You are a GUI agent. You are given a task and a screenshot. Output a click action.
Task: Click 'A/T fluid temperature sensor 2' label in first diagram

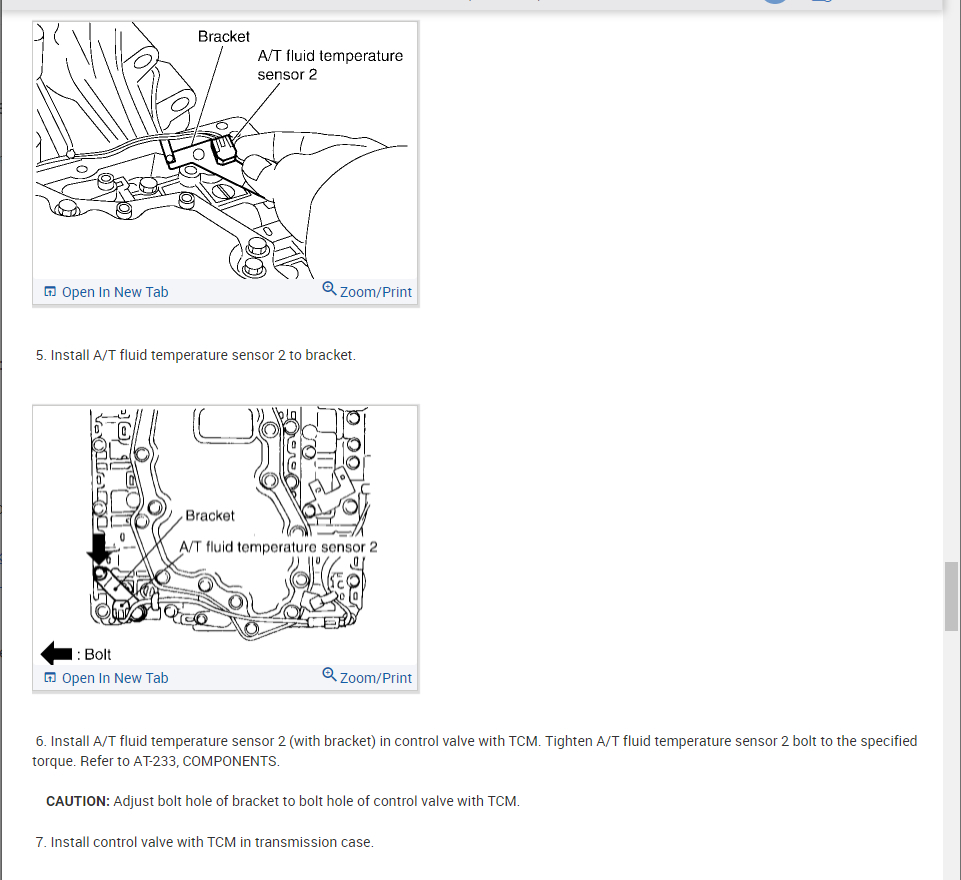330,65
